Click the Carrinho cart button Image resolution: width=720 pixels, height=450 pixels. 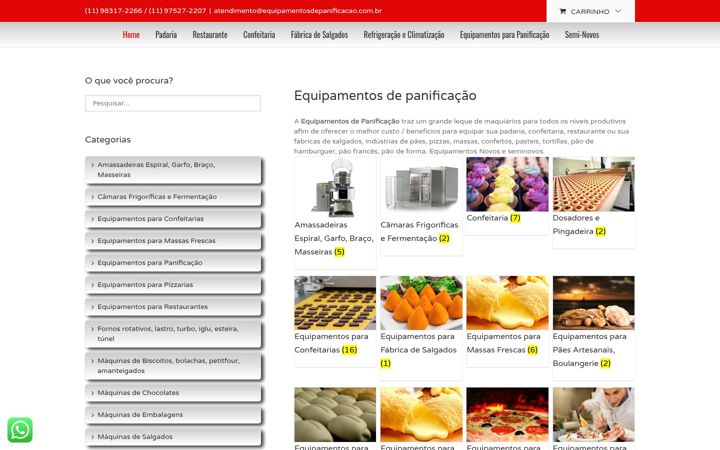click(x=591, y=11)
